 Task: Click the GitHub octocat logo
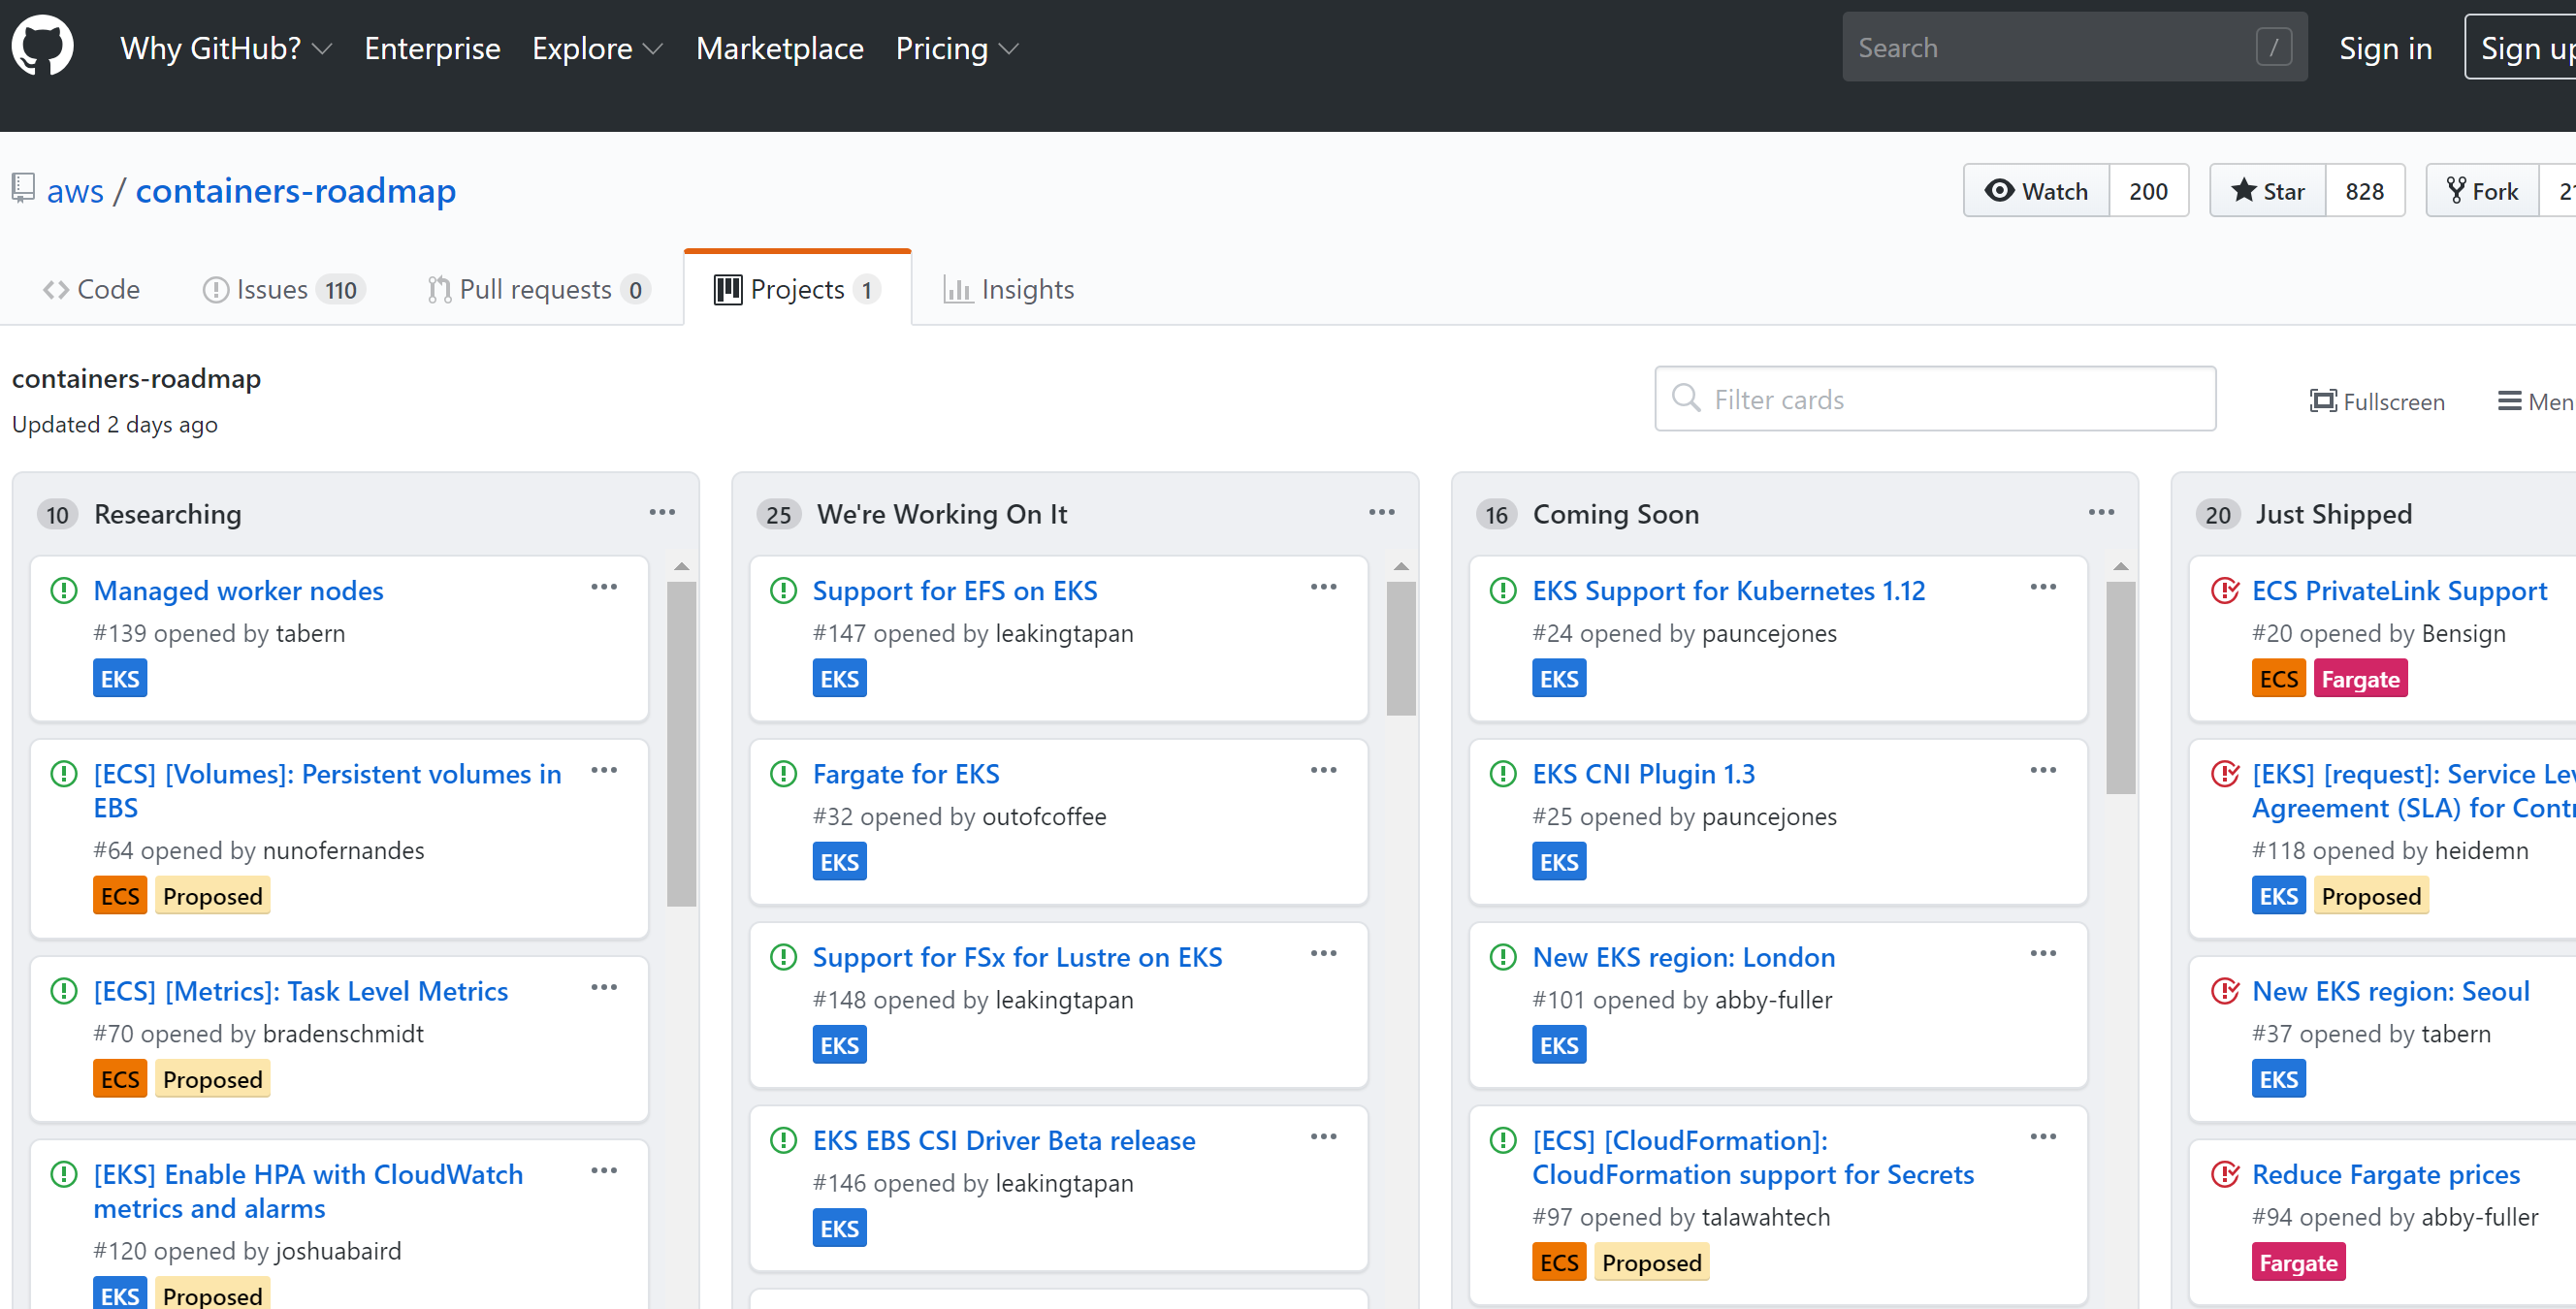click(42, 46)
